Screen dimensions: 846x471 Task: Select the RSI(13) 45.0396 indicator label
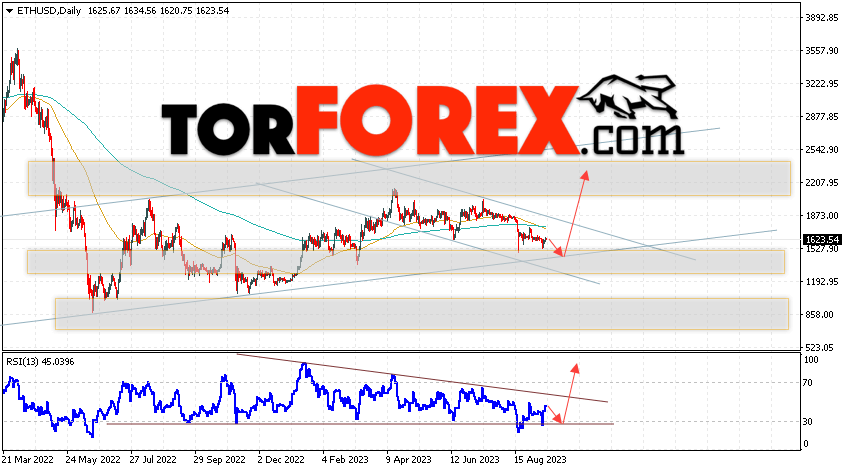[x=40, y=361]
